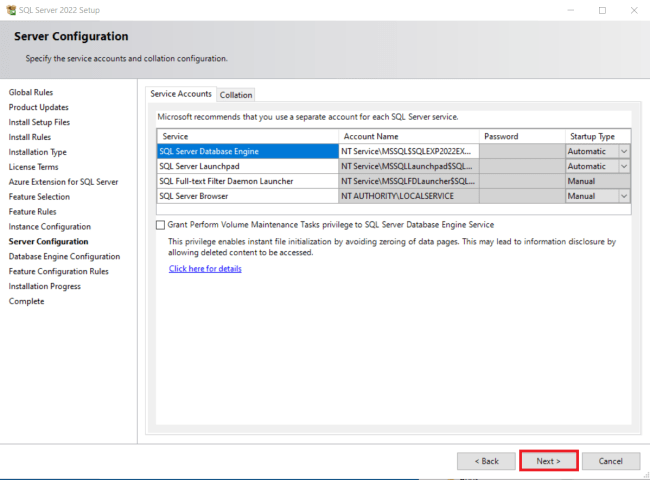The image size is (650, 480).
Task: Click the Startup Type column header
Action: (x=598, y=136)
